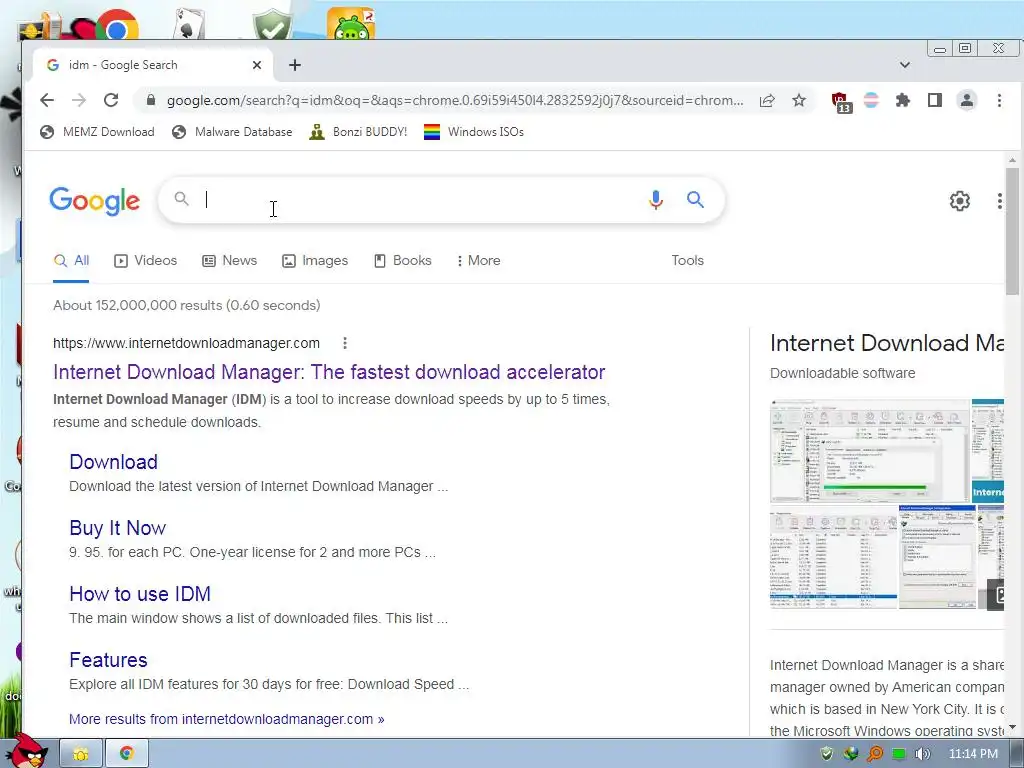Open the bottom-left IDM downloads list thumbnail
The height and width of the screenshot is (768, 1024).
pyautogui.click(x=834, y=557)
